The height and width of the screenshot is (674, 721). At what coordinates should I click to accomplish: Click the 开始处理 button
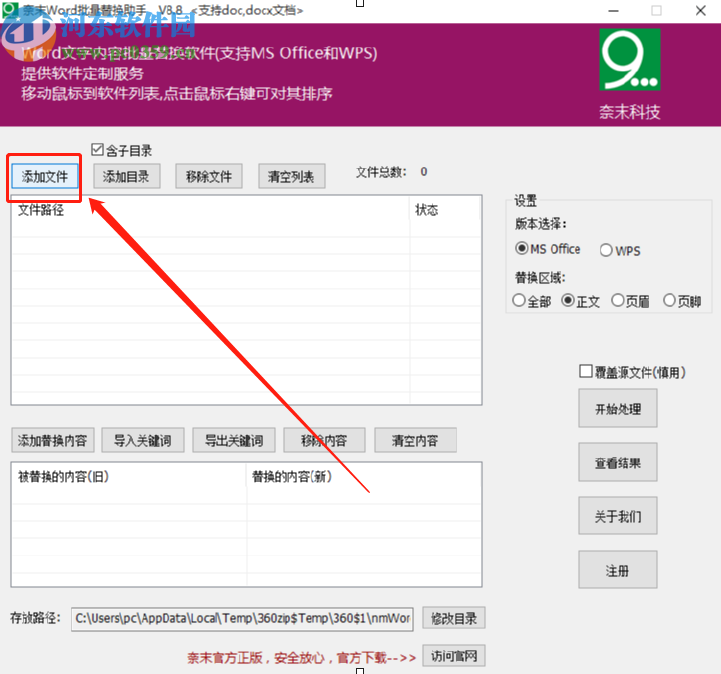(x=618, y=408)
